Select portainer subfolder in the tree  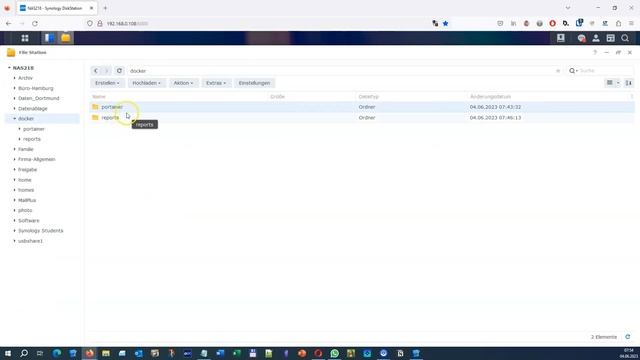(34, 129)
